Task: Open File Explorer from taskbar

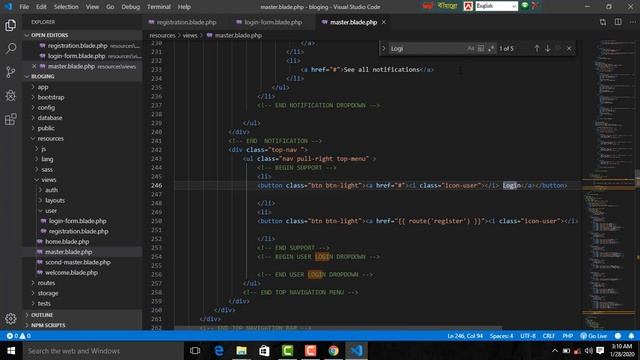Action: point(241,351)
